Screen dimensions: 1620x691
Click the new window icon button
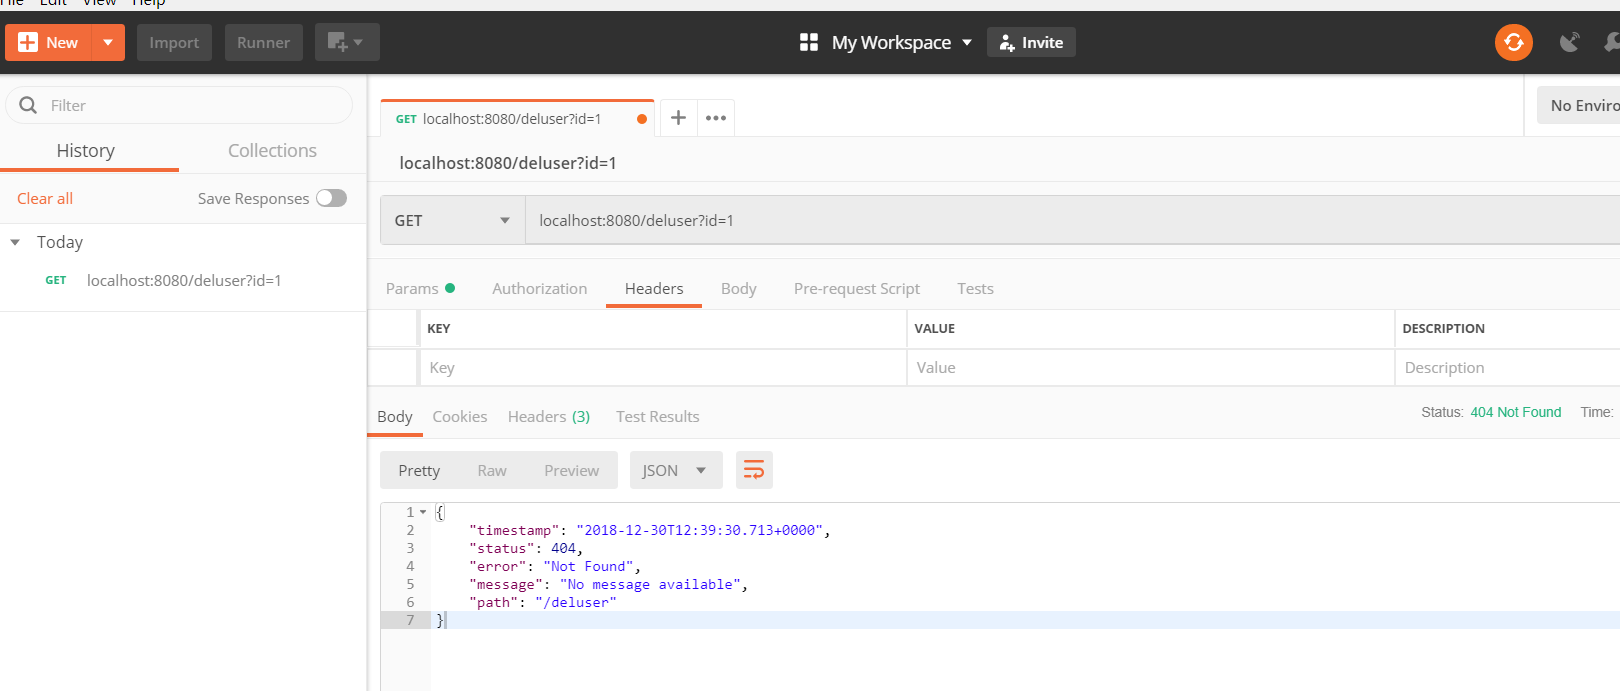pos(346,42)
